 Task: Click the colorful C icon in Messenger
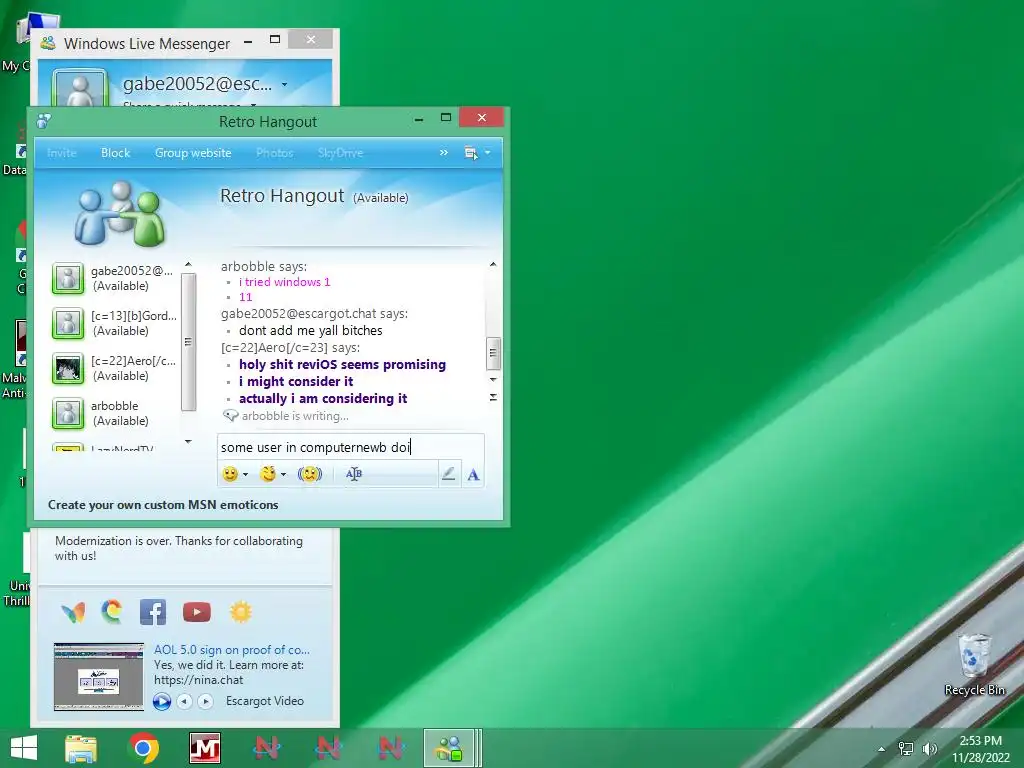coord(112,612)
